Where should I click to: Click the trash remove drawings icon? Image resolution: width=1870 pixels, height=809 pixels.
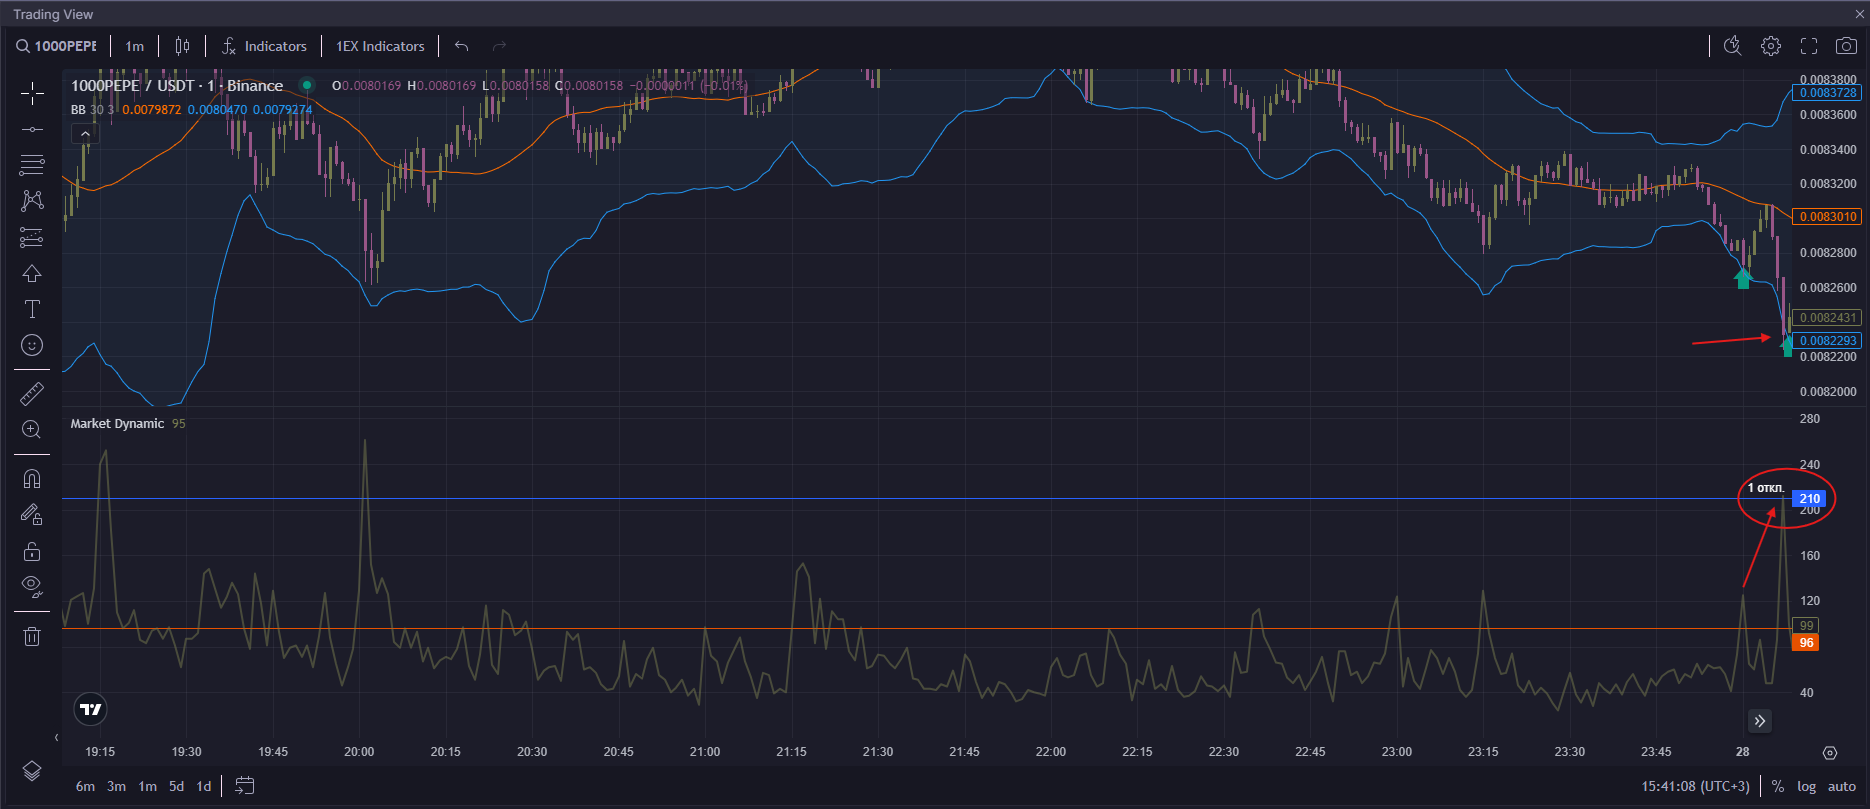point(32,636)
